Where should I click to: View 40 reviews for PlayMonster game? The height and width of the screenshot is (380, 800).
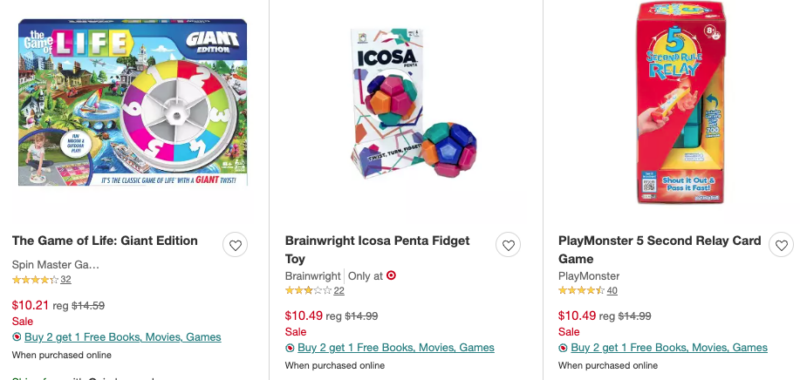pyautogui.click(x=612, y=291)
